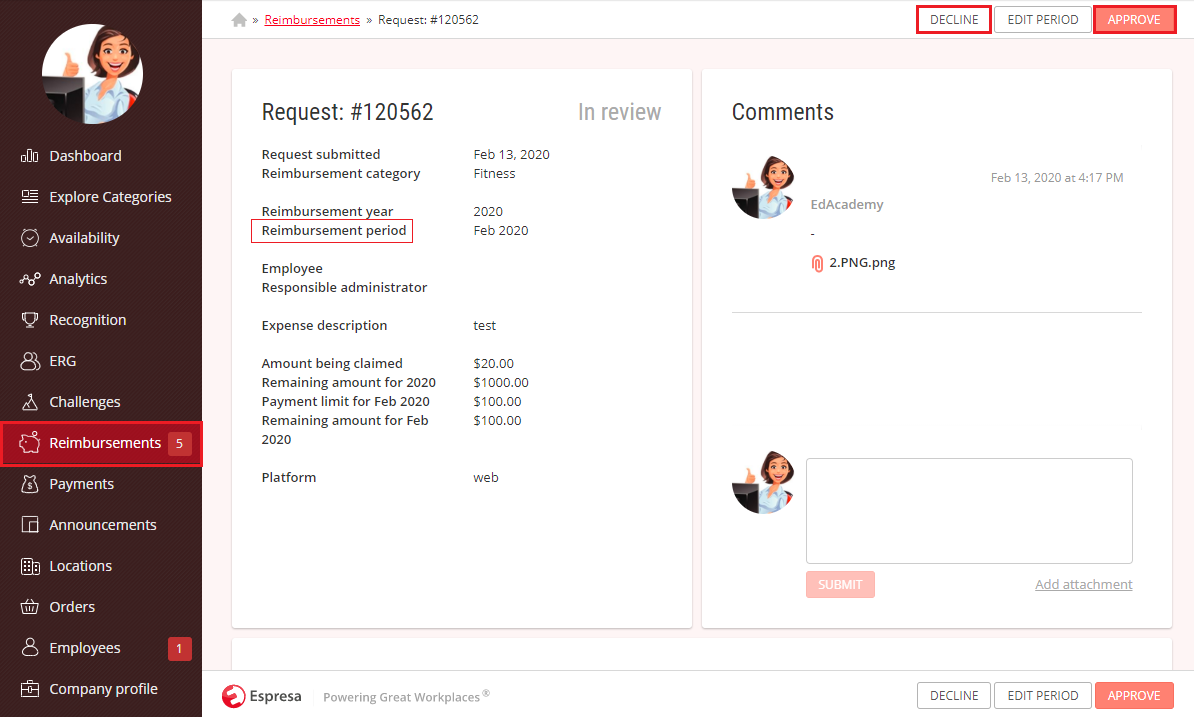Click bottom APPROVE button
The height and width of the screenshot is (717, 1194).
[1134, 696]
